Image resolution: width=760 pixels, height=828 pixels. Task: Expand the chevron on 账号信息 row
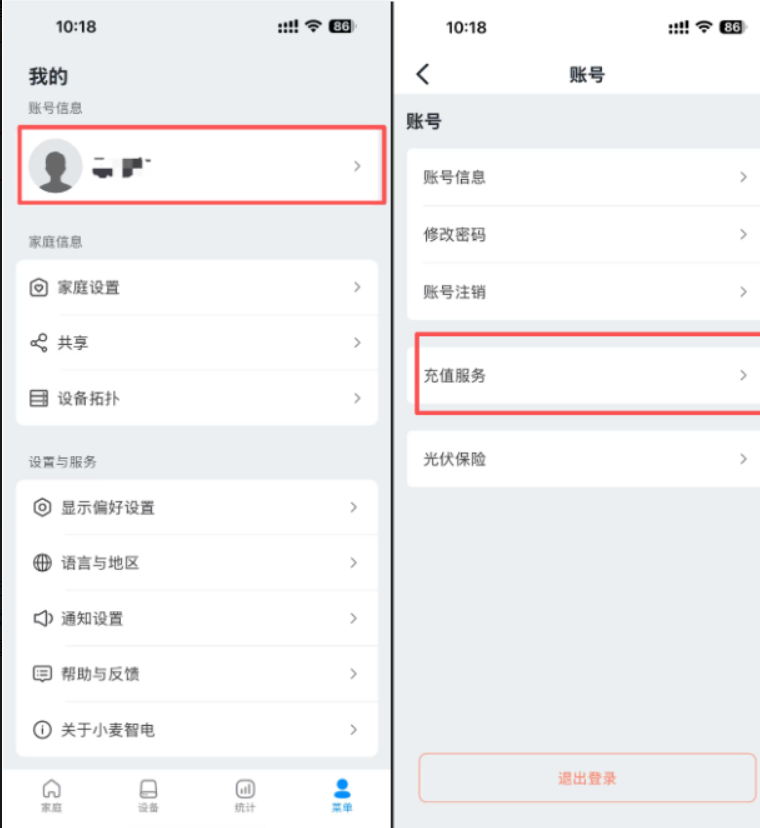(744, 177)
